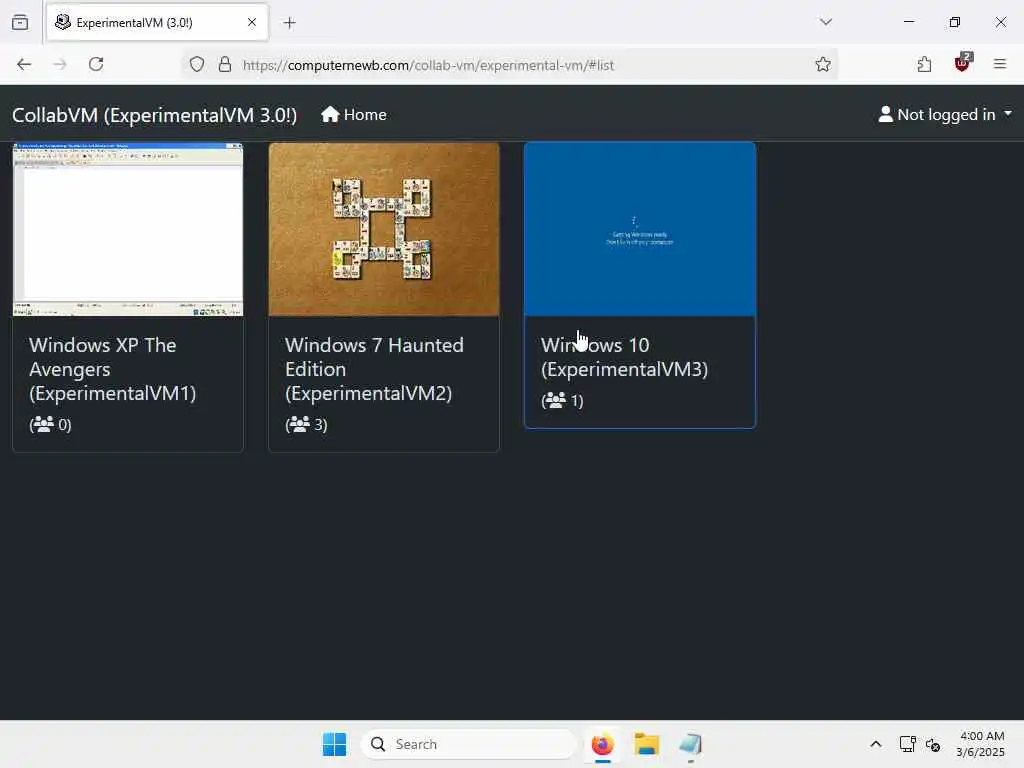Minimize the browser window
The width and height of the screenshot is (1024, 768).
tap(908, 22)
